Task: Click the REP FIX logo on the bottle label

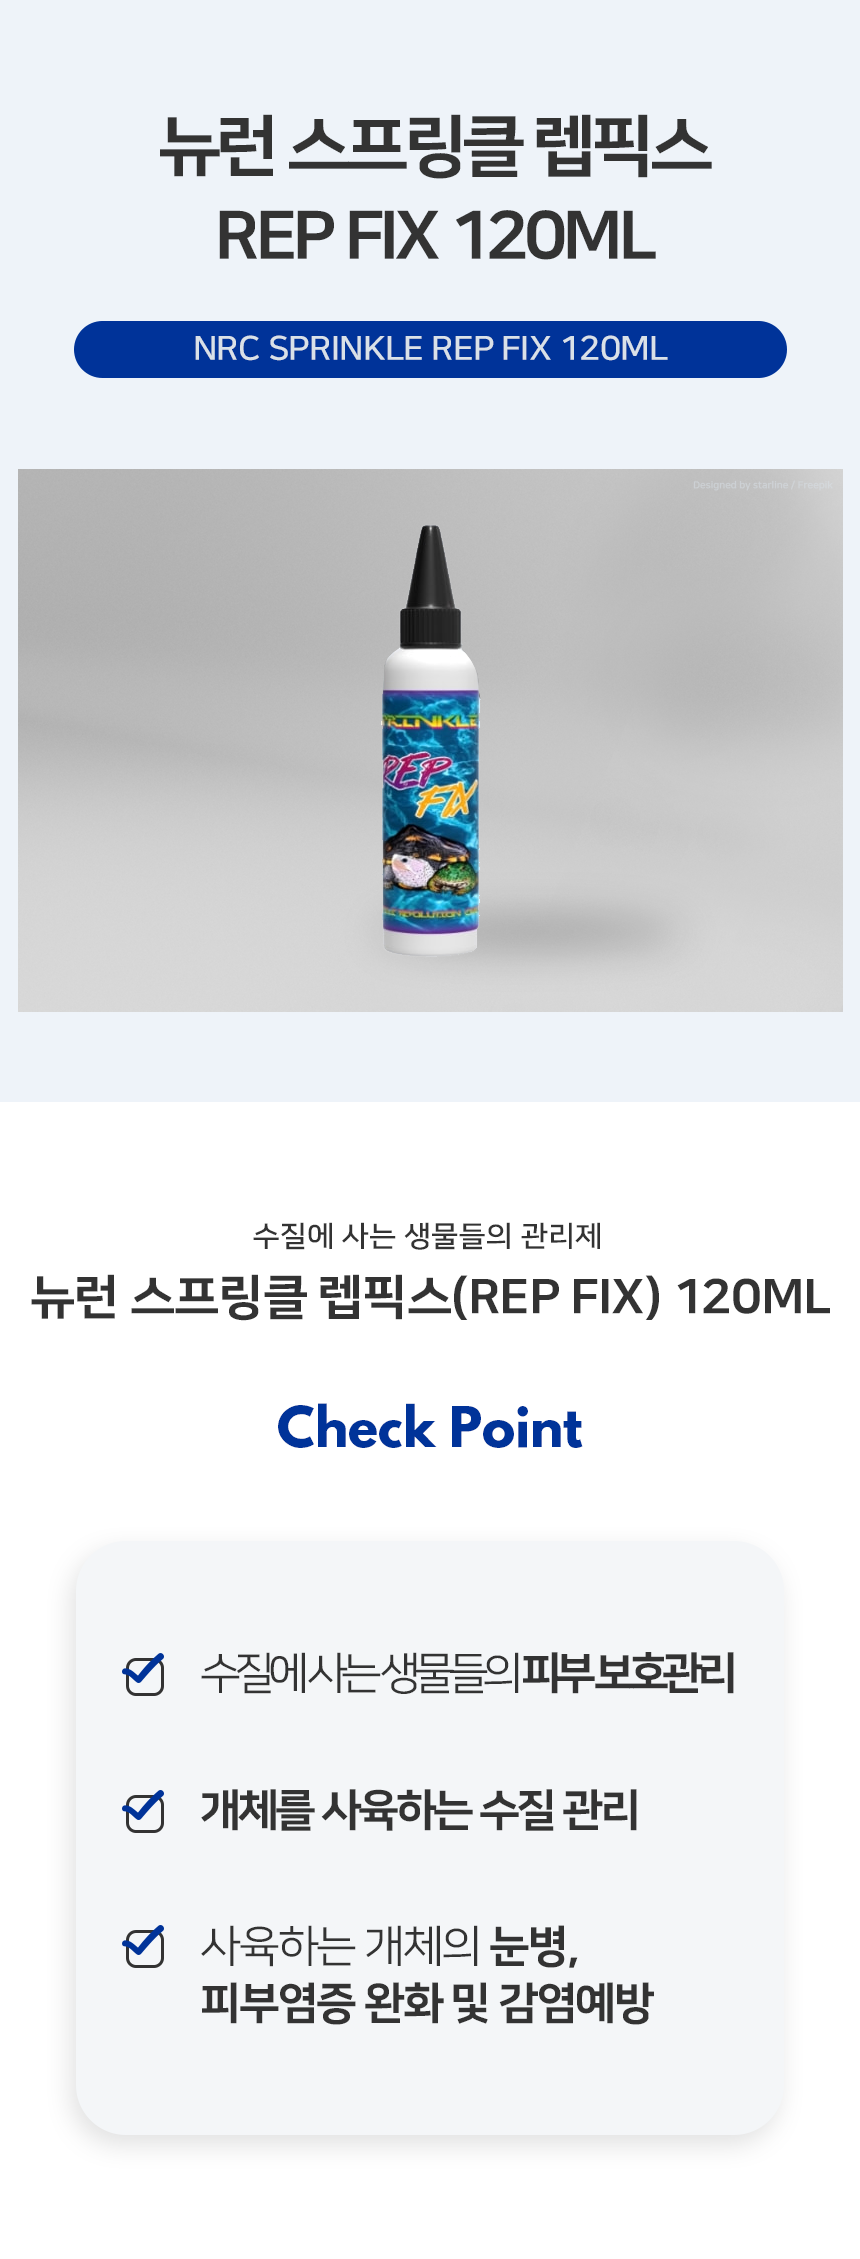Action: click(x=430, y=783)
